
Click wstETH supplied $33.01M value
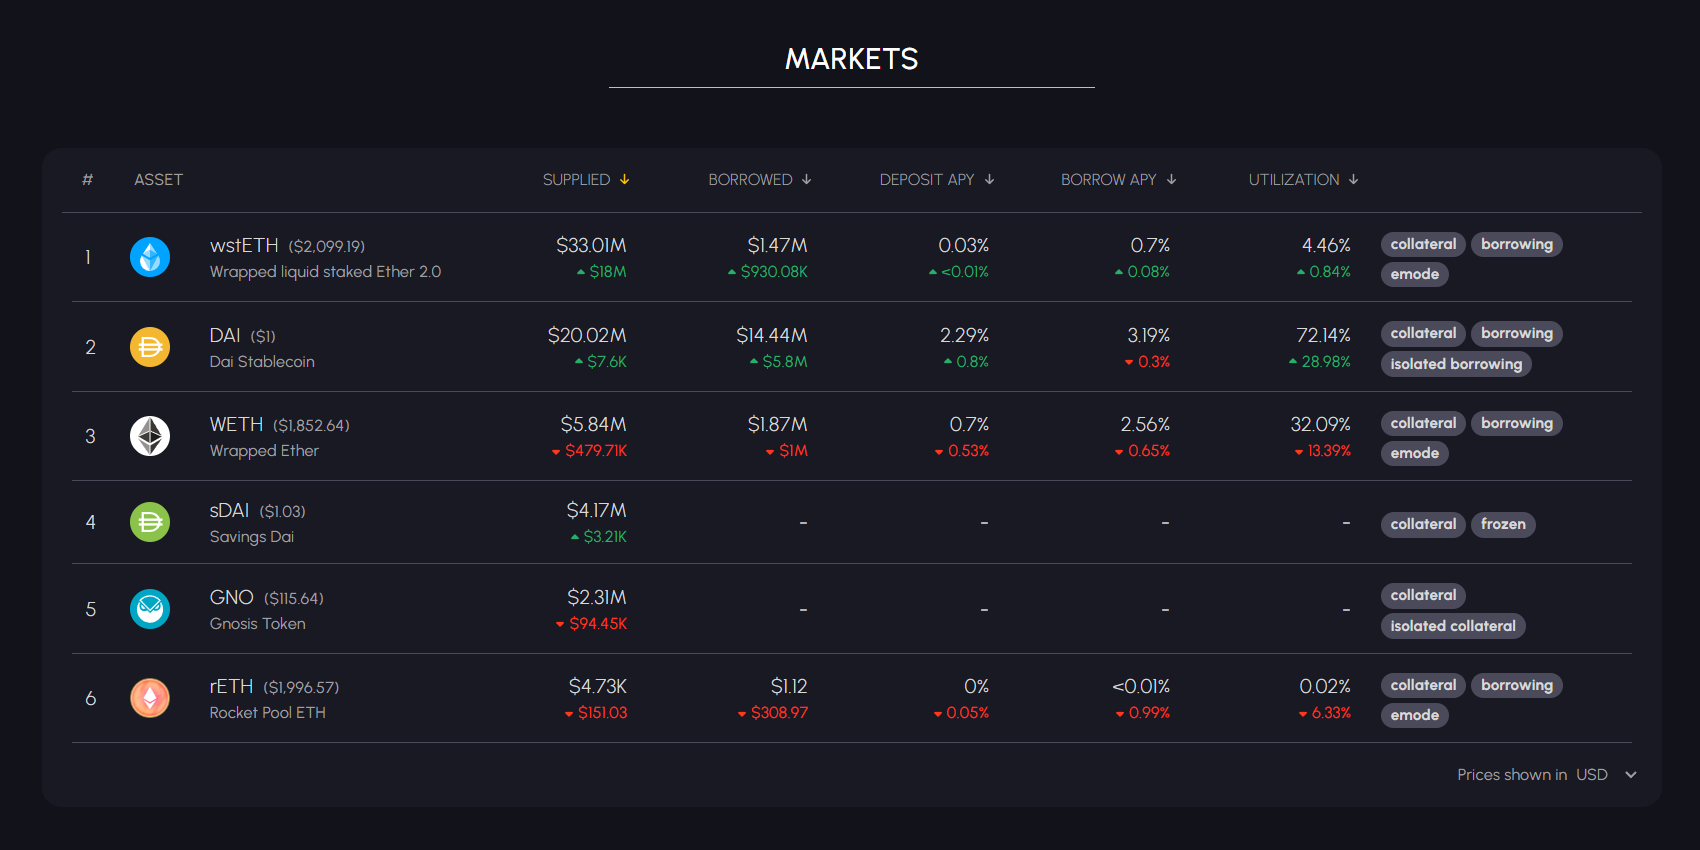(x=591, y=245)
